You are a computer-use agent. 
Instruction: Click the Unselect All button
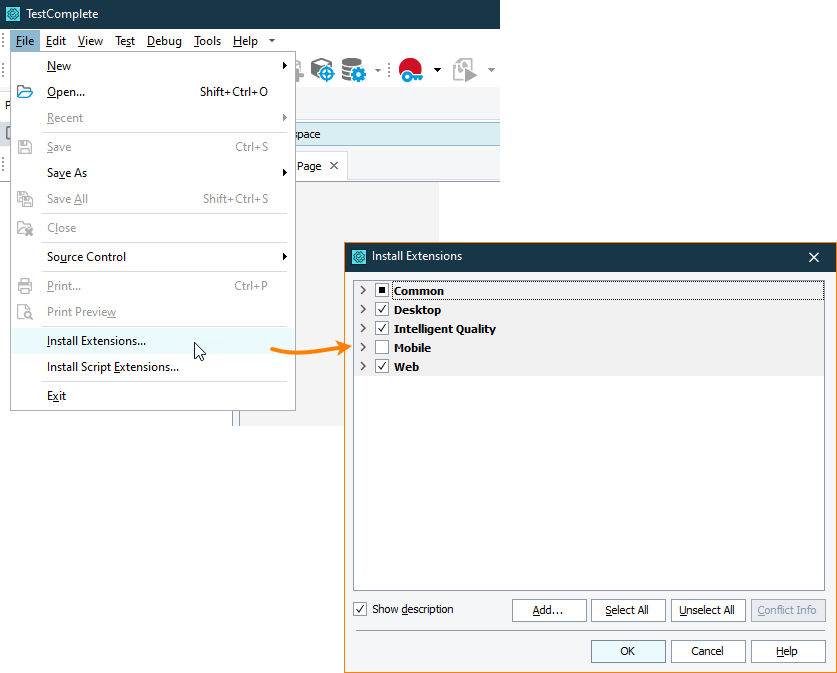point(708,610)
